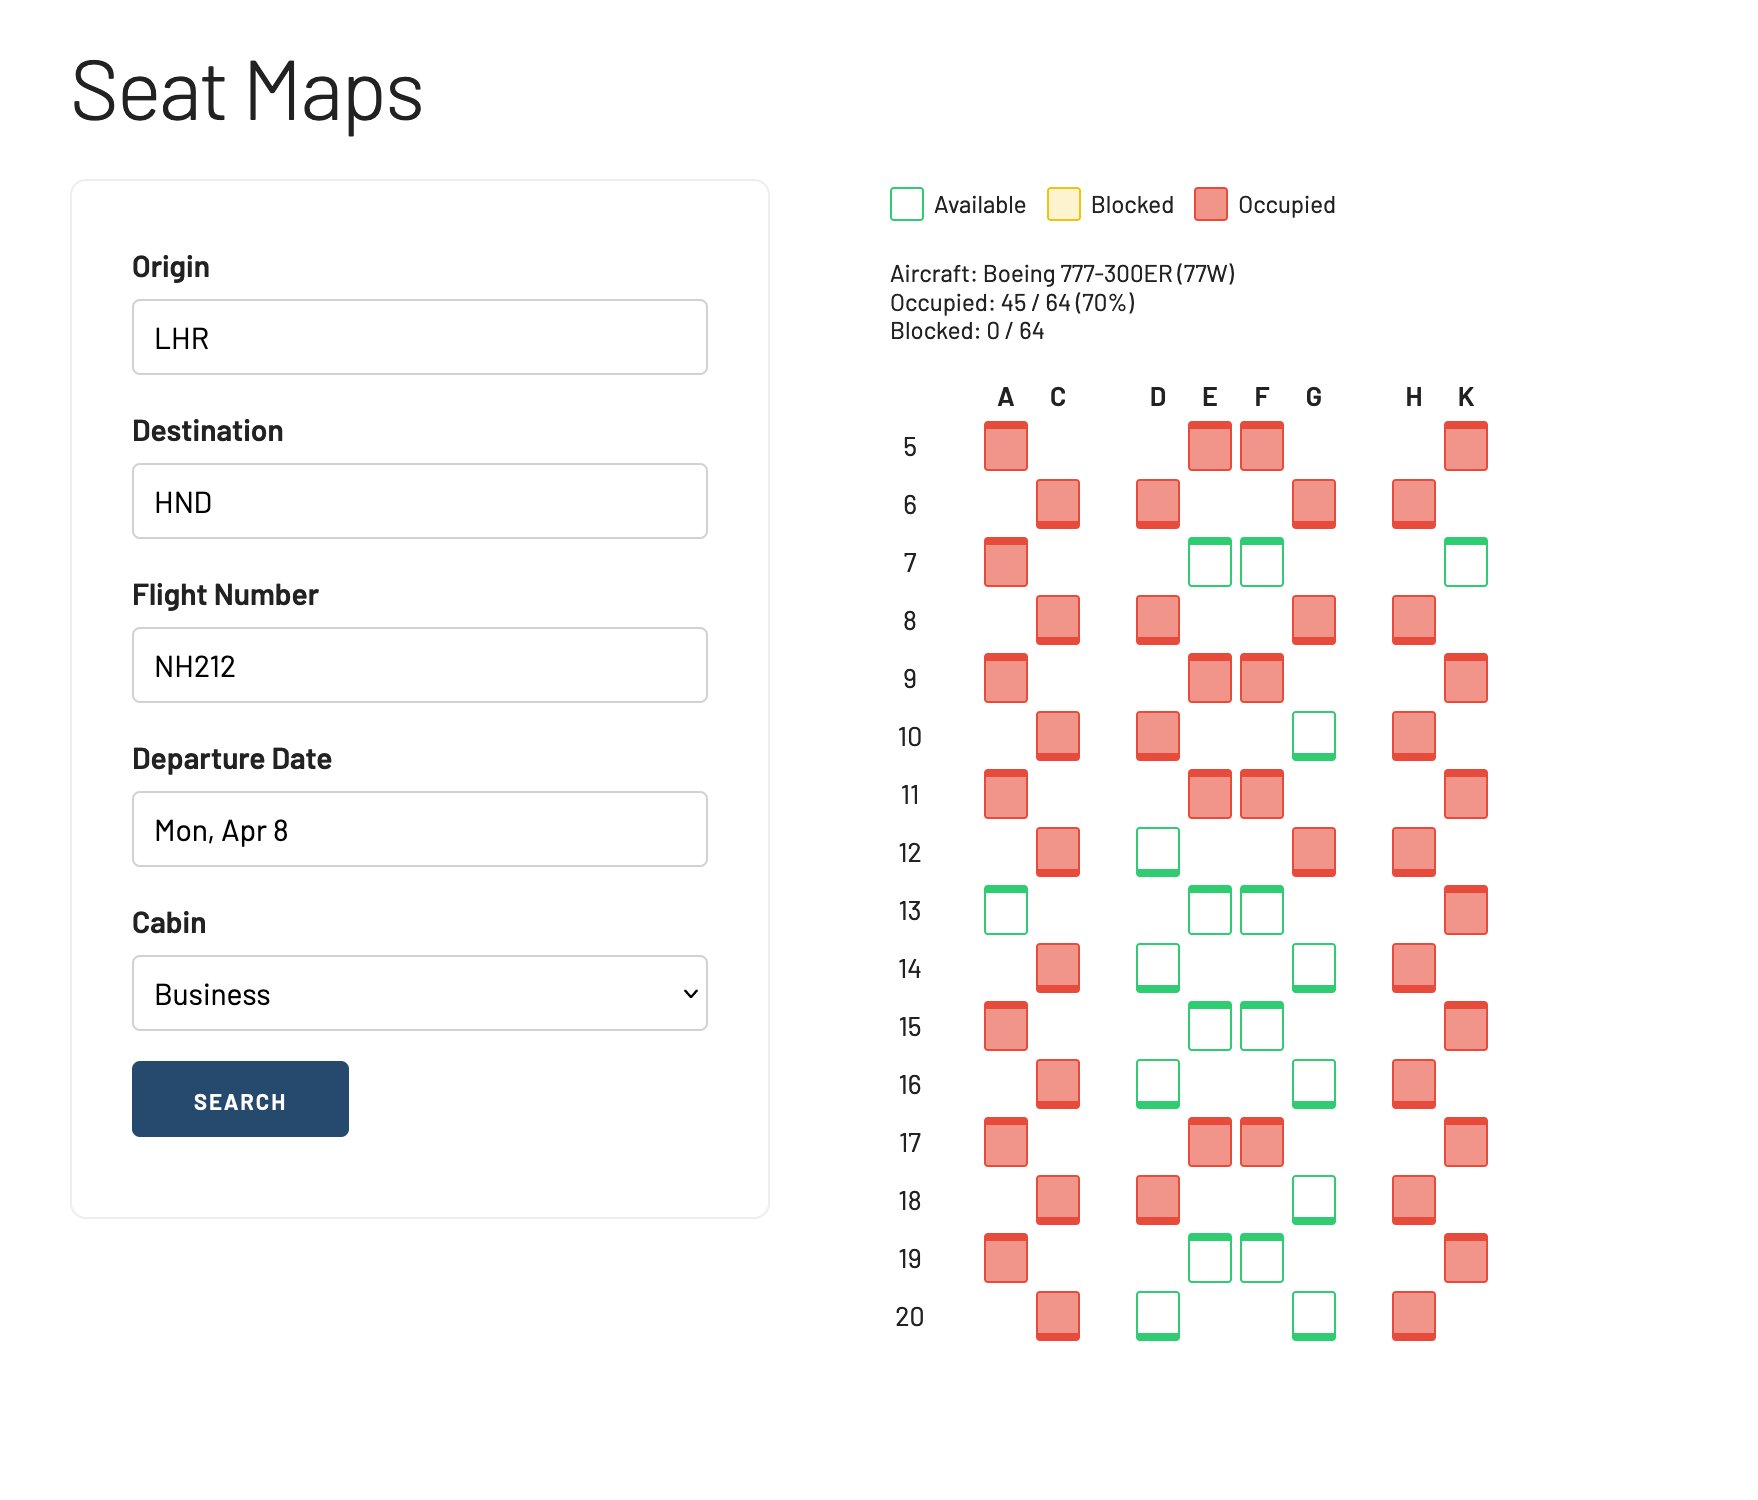The height and width of the screenshot is (1500, 1758).
Task: Select available seat 19F
Action: click(1261, 1259)
